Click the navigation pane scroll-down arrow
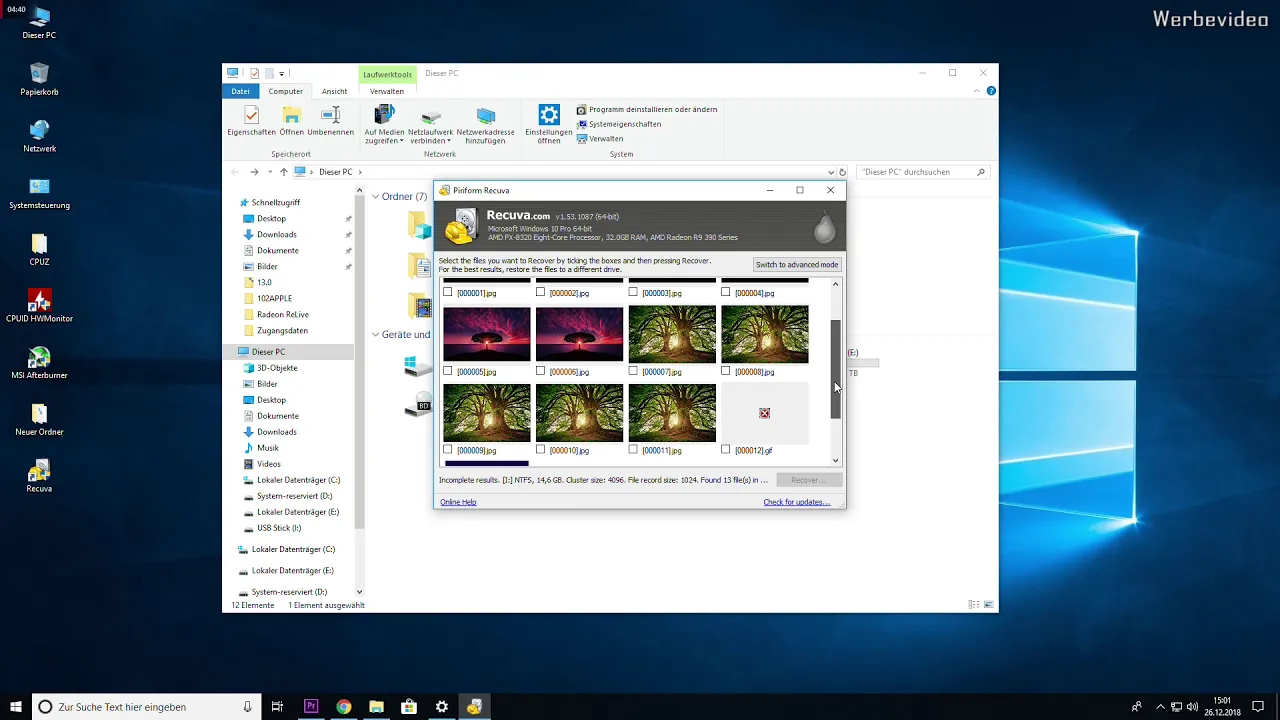This screenshot has width=1280, height=720. point(359,592)
